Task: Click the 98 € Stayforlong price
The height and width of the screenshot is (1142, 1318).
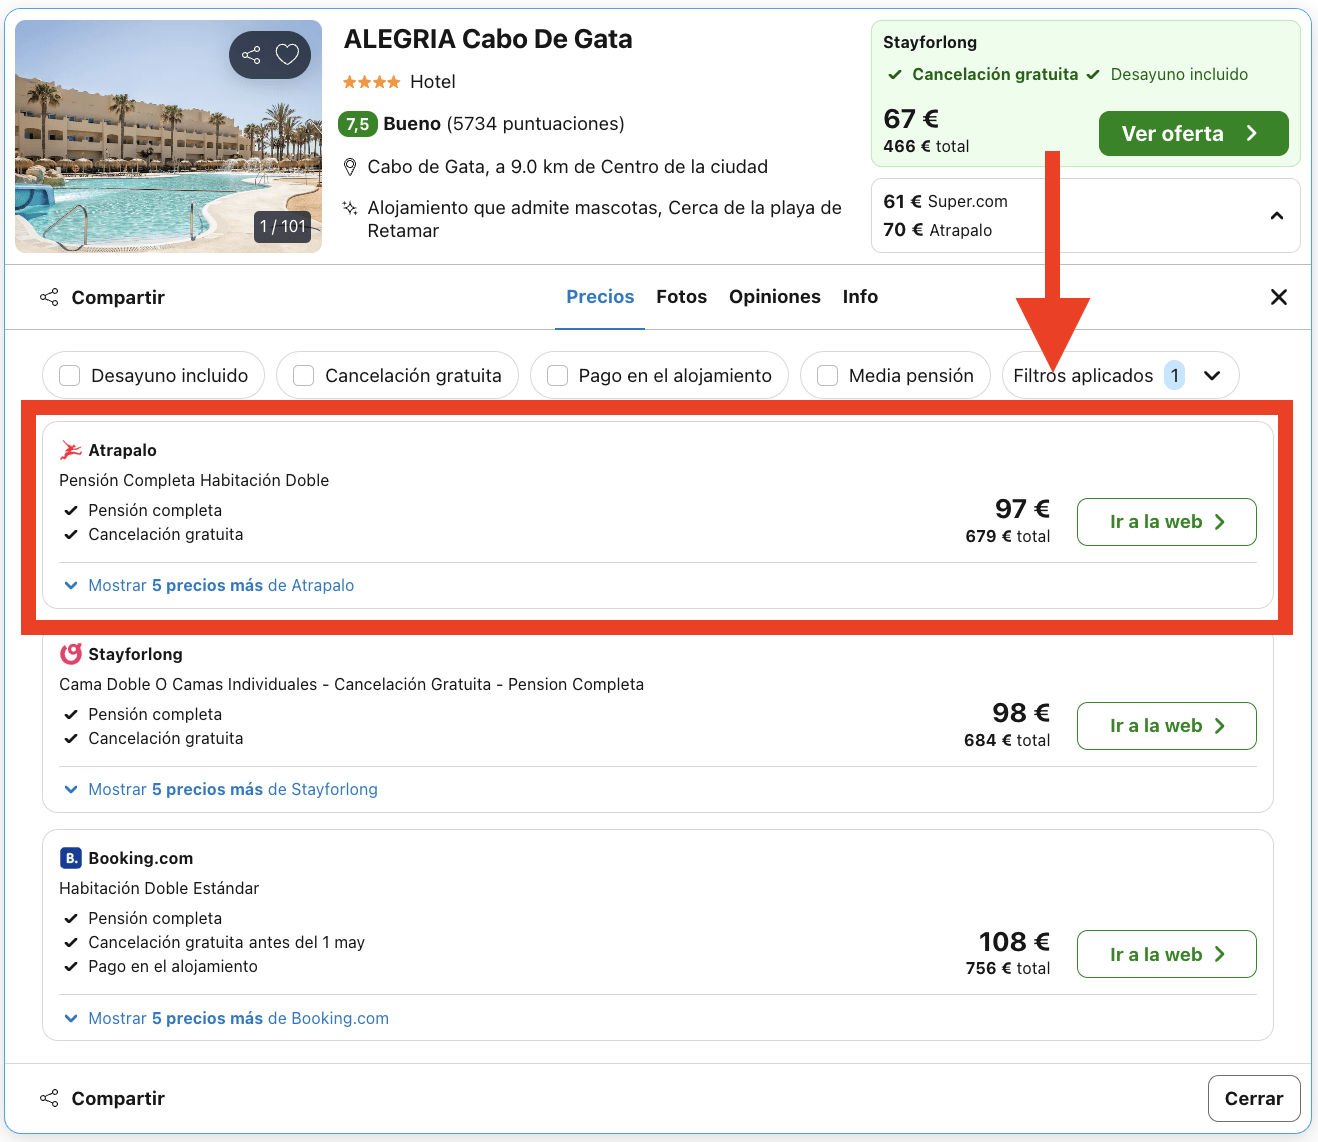Action: pyautogui.click(x=1021, y=713)
